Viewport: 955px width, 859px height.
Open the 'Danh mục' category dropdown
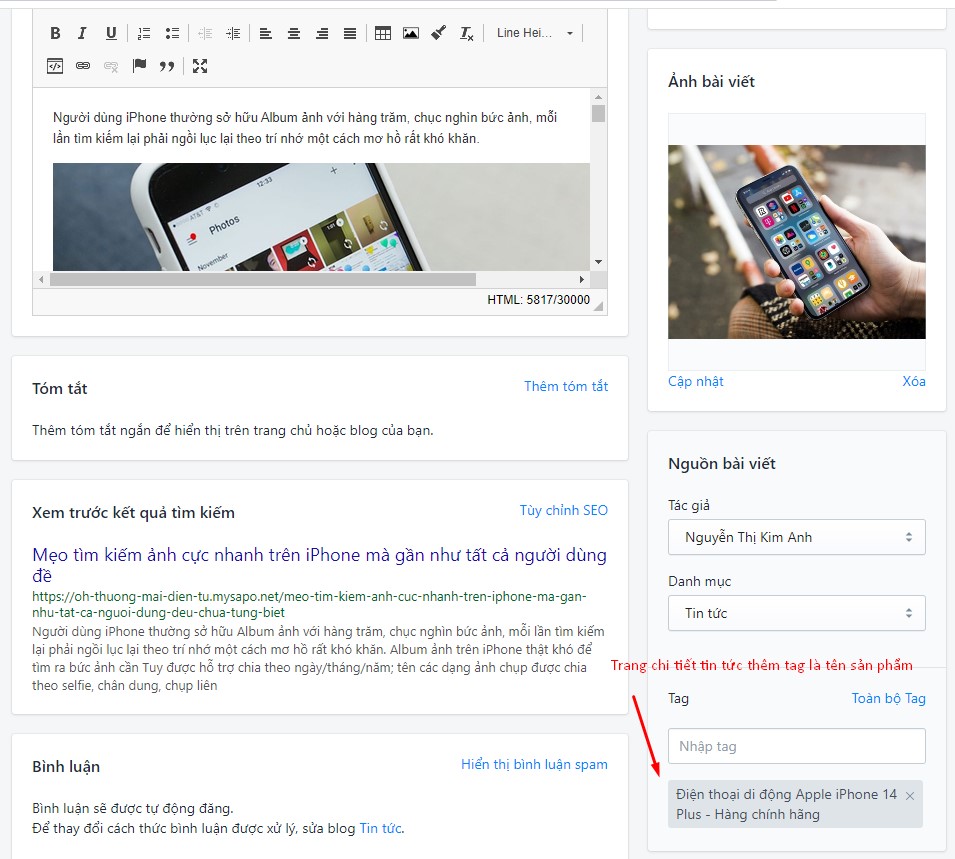pos(797,613)
